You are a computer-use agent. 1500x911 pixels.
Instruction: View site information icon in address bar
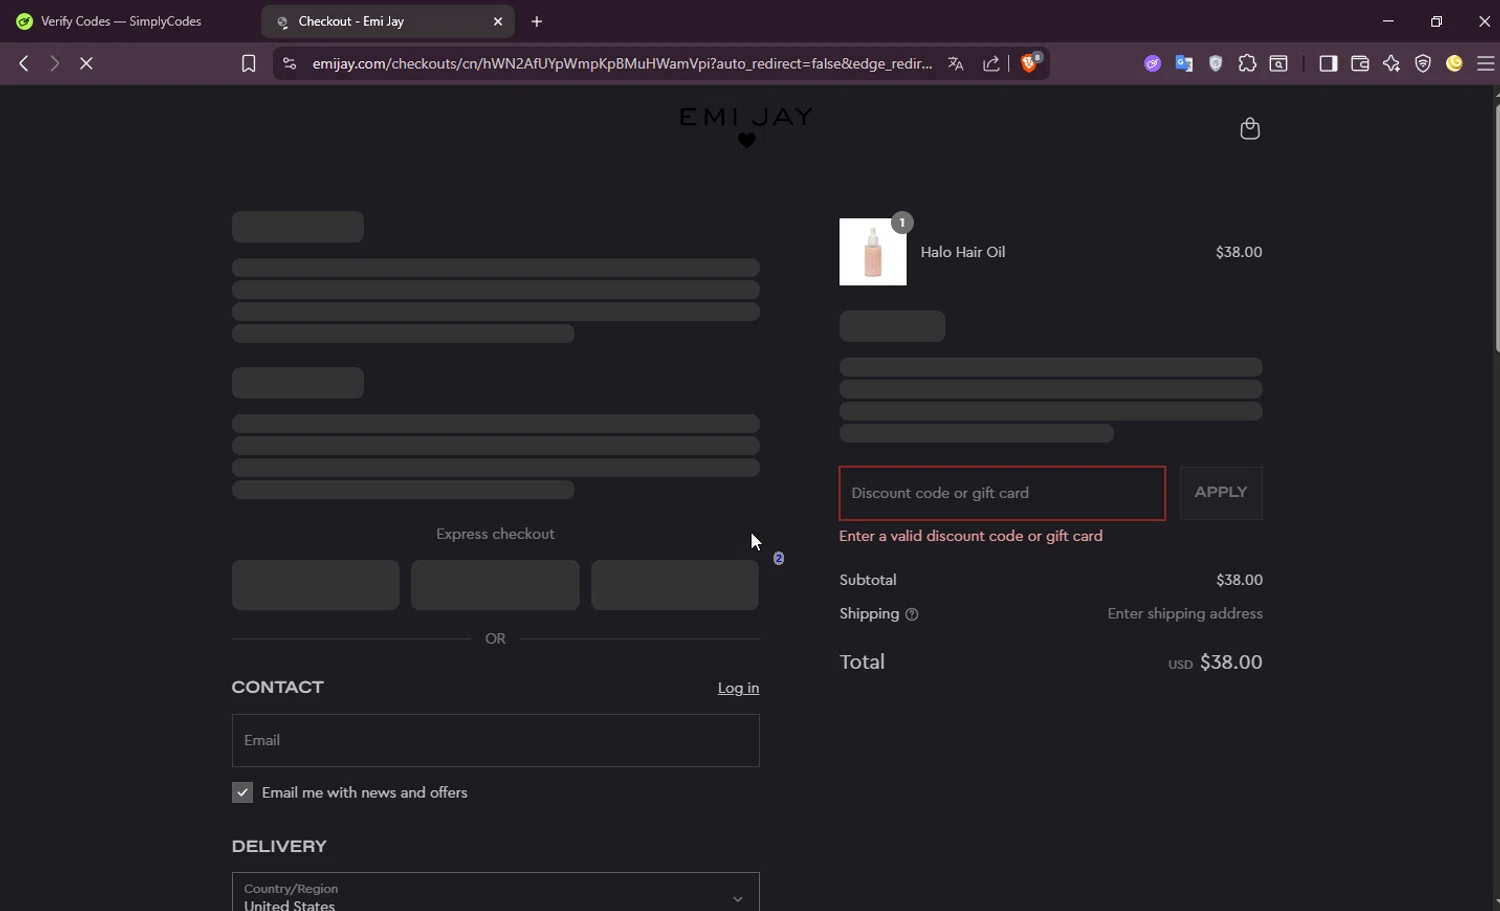coord(289,64)
